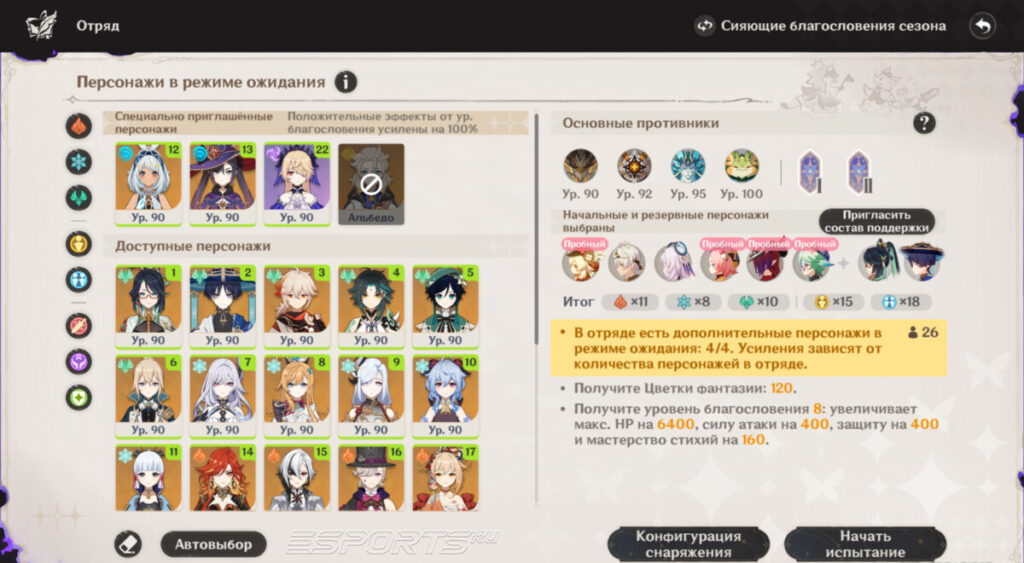1024x563 pixels.
Task: Select the Pyro element filter icon
Action: (78, 126)
